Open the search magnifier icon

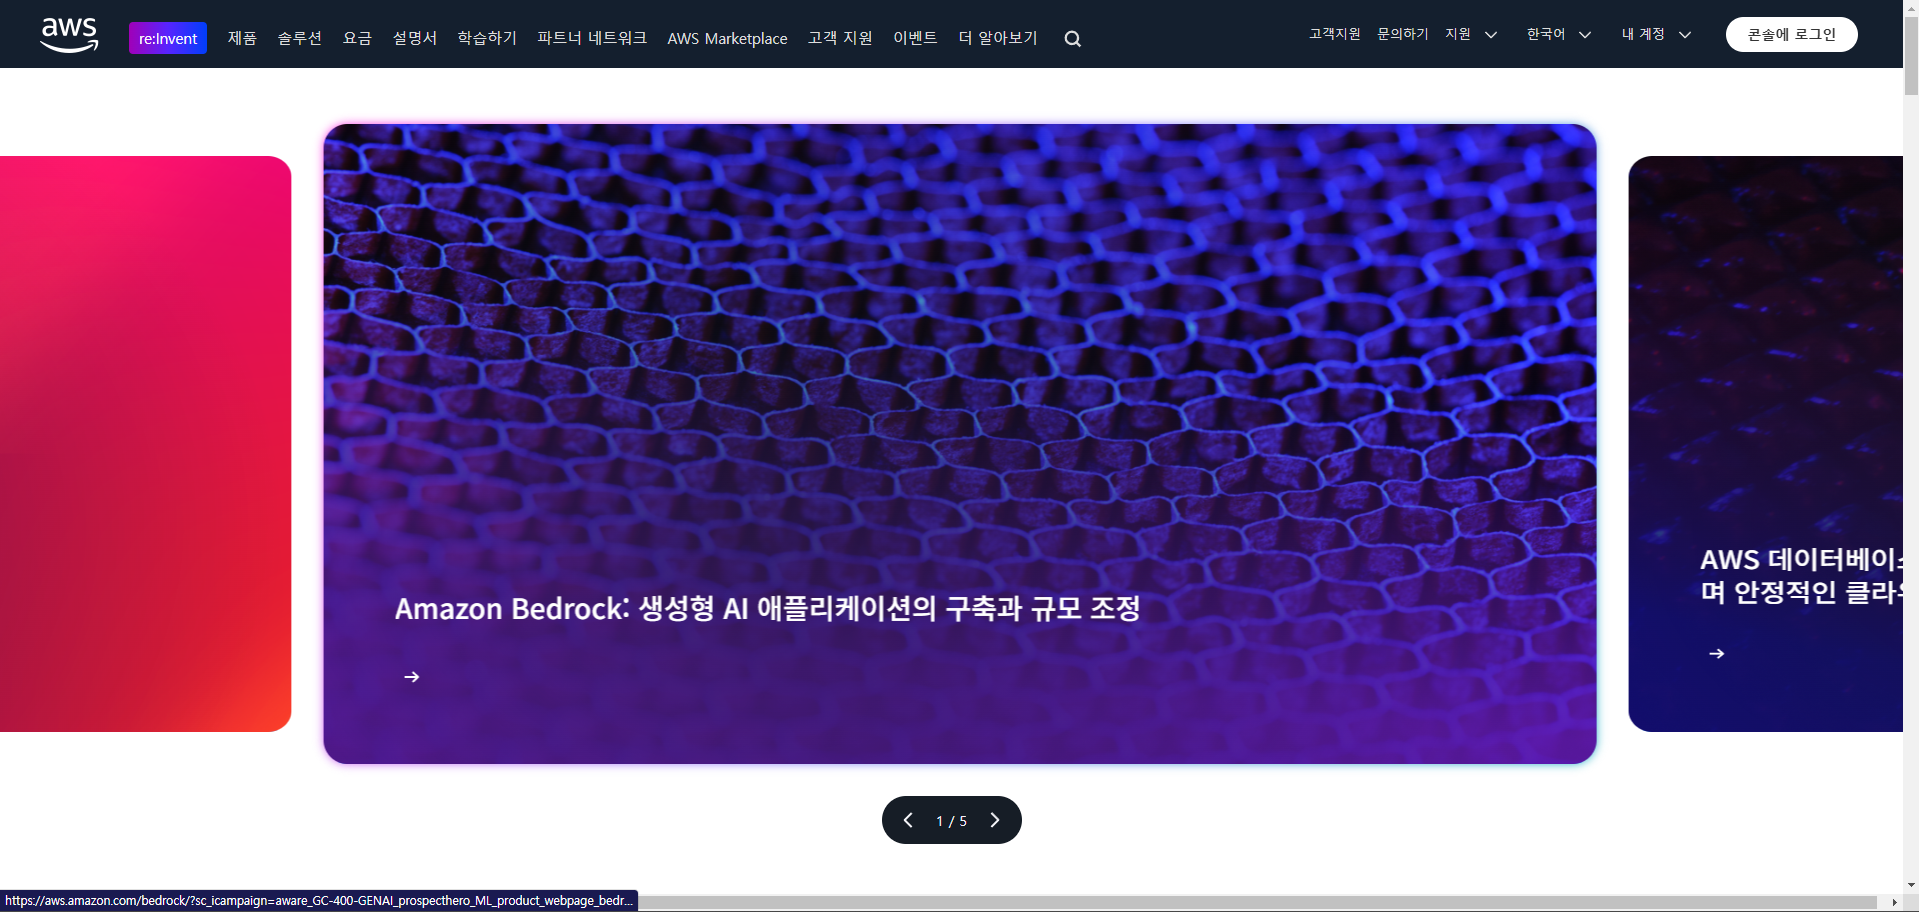click(1073, 39)
